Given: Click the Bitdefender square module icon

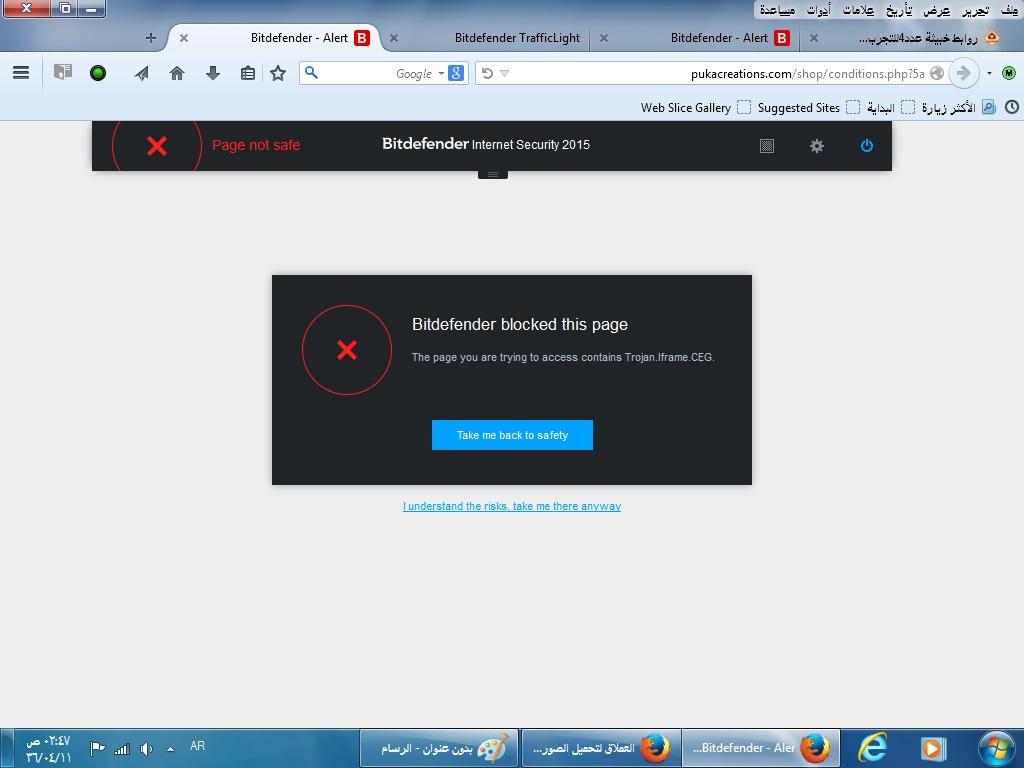Looking at the screenshot, I should pyautogui.click(x=767, y=146).
